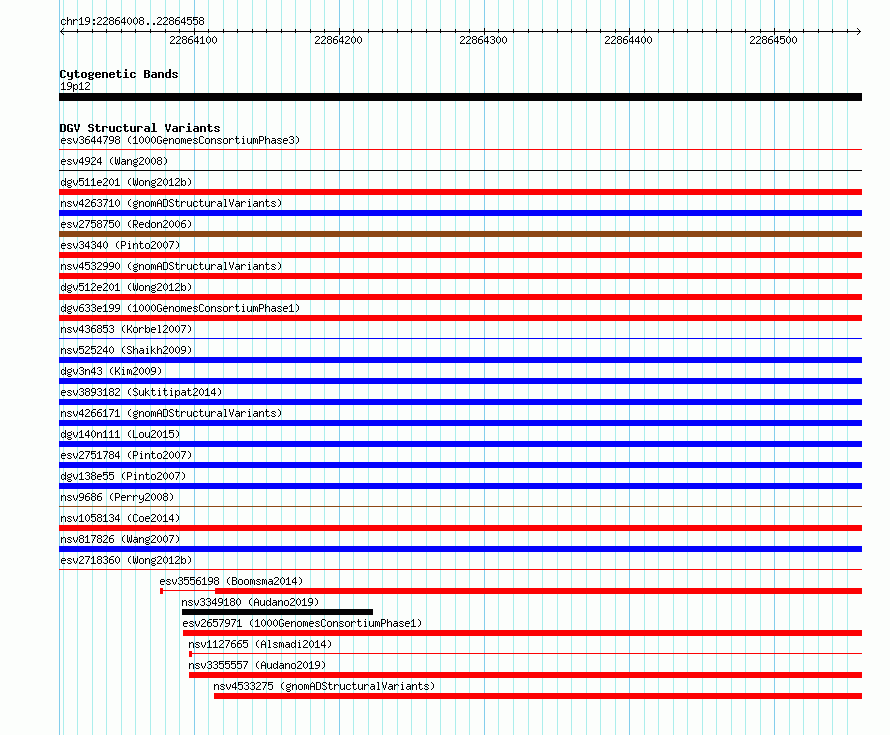Select nsv4266171 (gnomADStructuralVariants) label
Viewport: 890px width, 735px height.
tap(171, 413)
